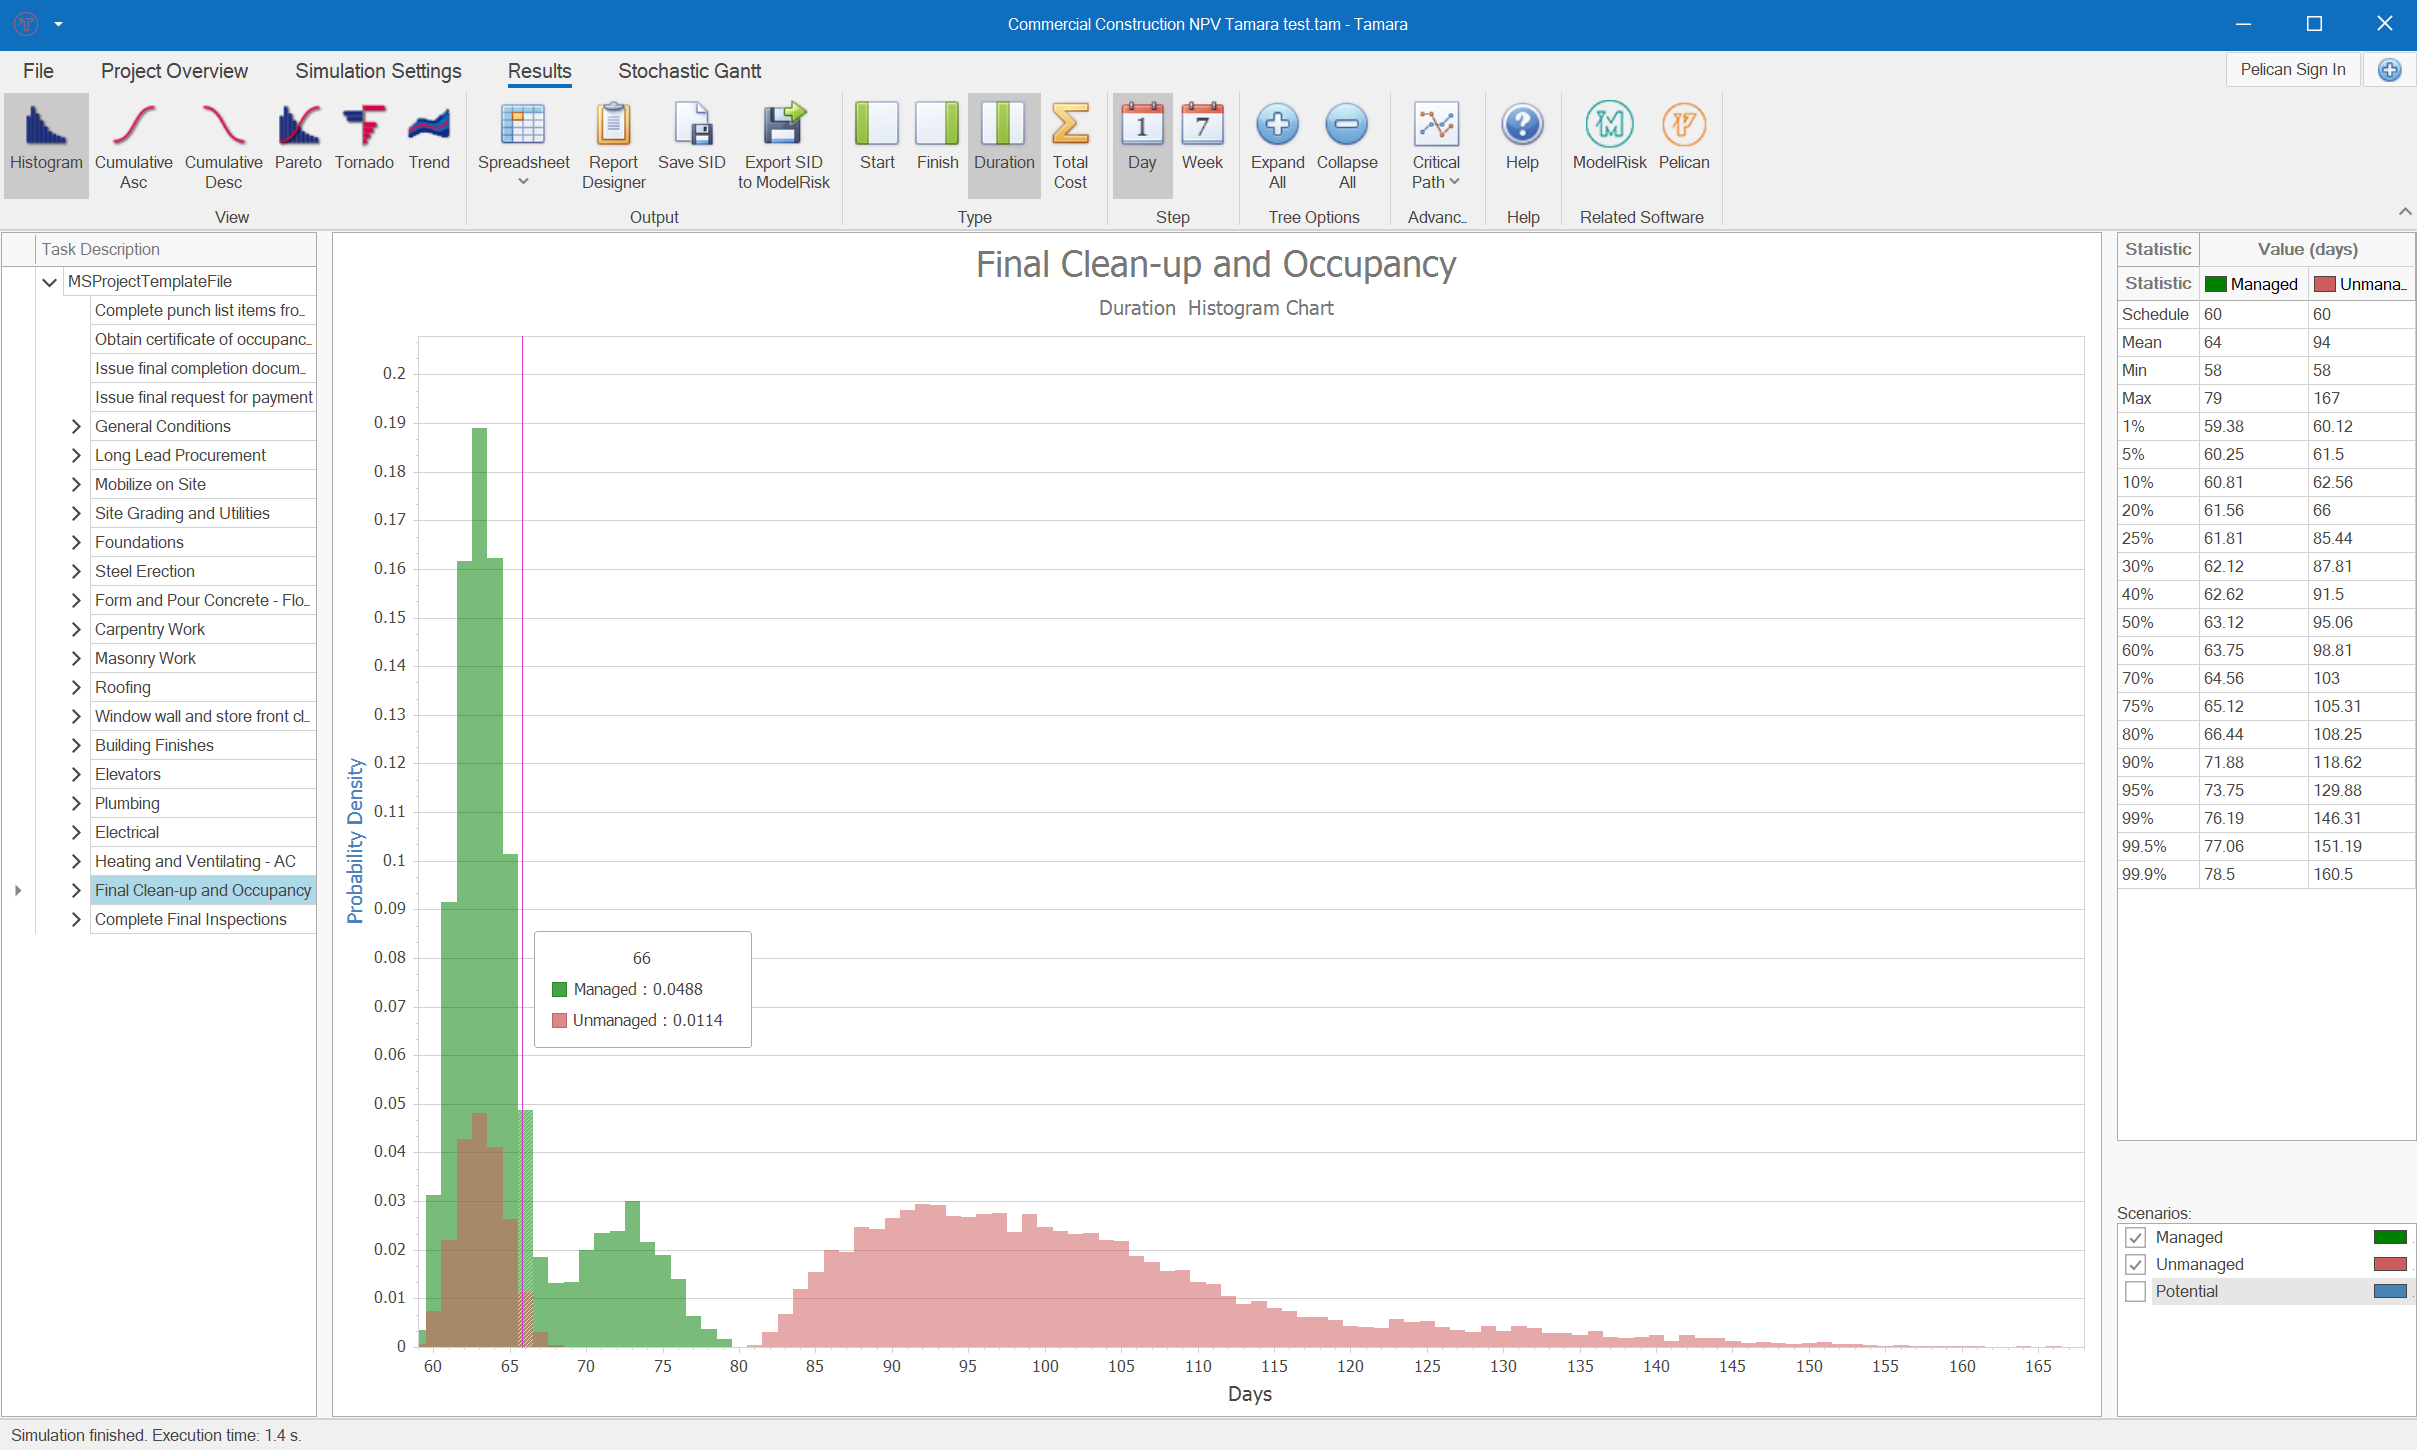Uncheck the Managed scenario
The image size is (2417, 1450).
pos(2137,1237)
